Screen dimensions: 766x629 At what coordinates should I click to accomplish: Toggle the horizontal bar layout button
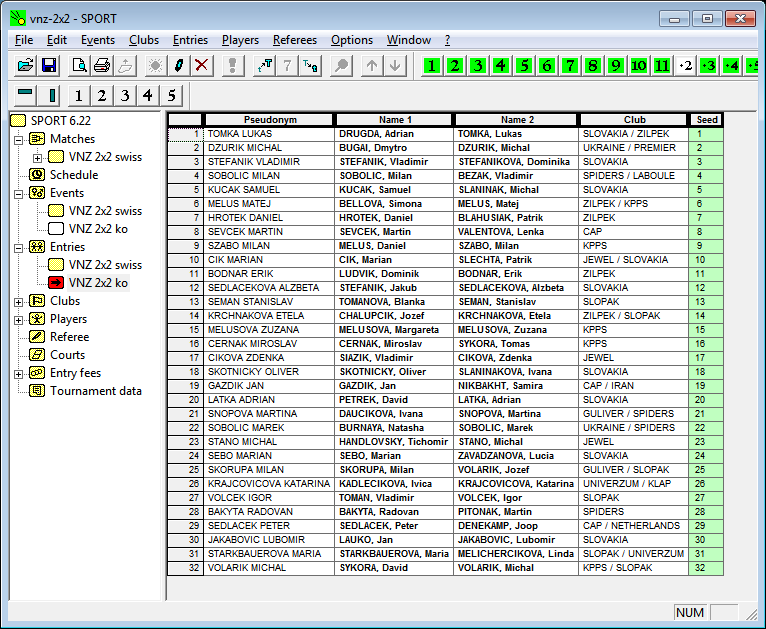(x=26, y=96)
